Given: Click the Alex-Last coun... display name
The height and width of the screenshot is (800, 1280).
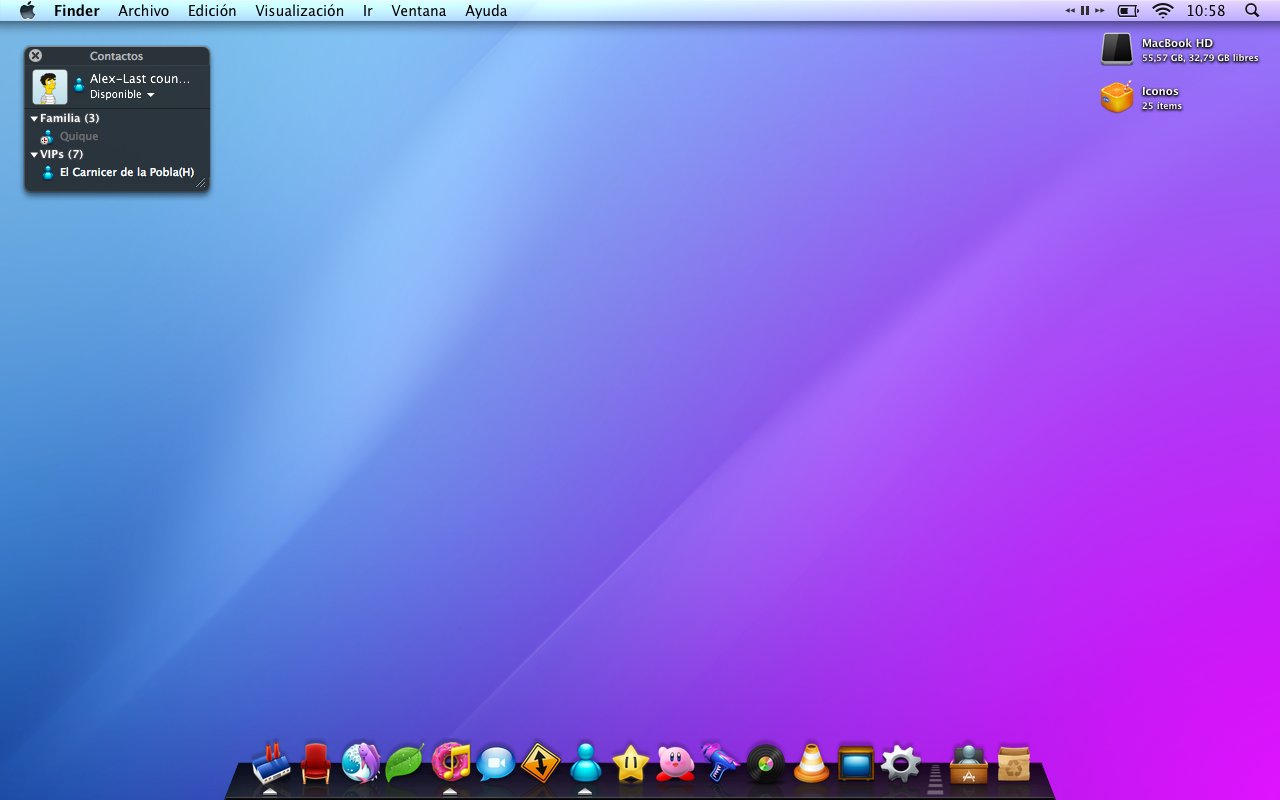Looking at the screenshot, I should pos(140,79).
